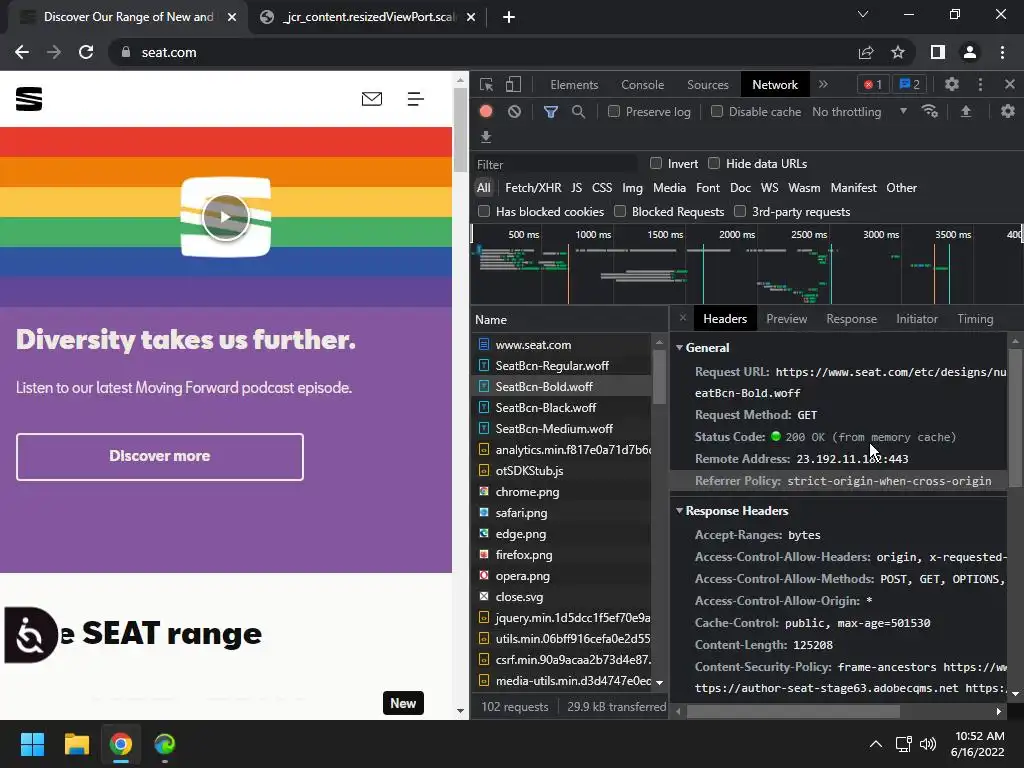This screenshot has height=768, width=1024.
Task: Open SEAT hamburger menu
Action: [415, 99]
